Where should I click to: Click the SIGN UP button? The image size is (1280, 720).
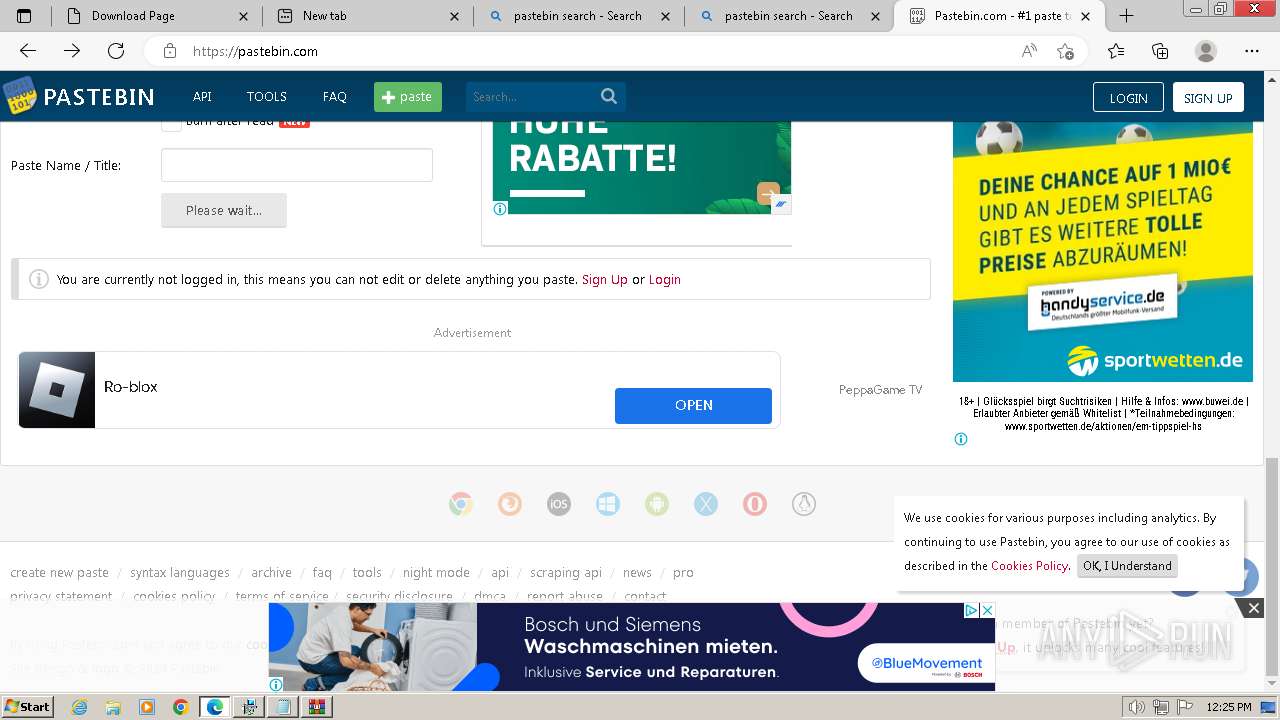pos(1208,97)
